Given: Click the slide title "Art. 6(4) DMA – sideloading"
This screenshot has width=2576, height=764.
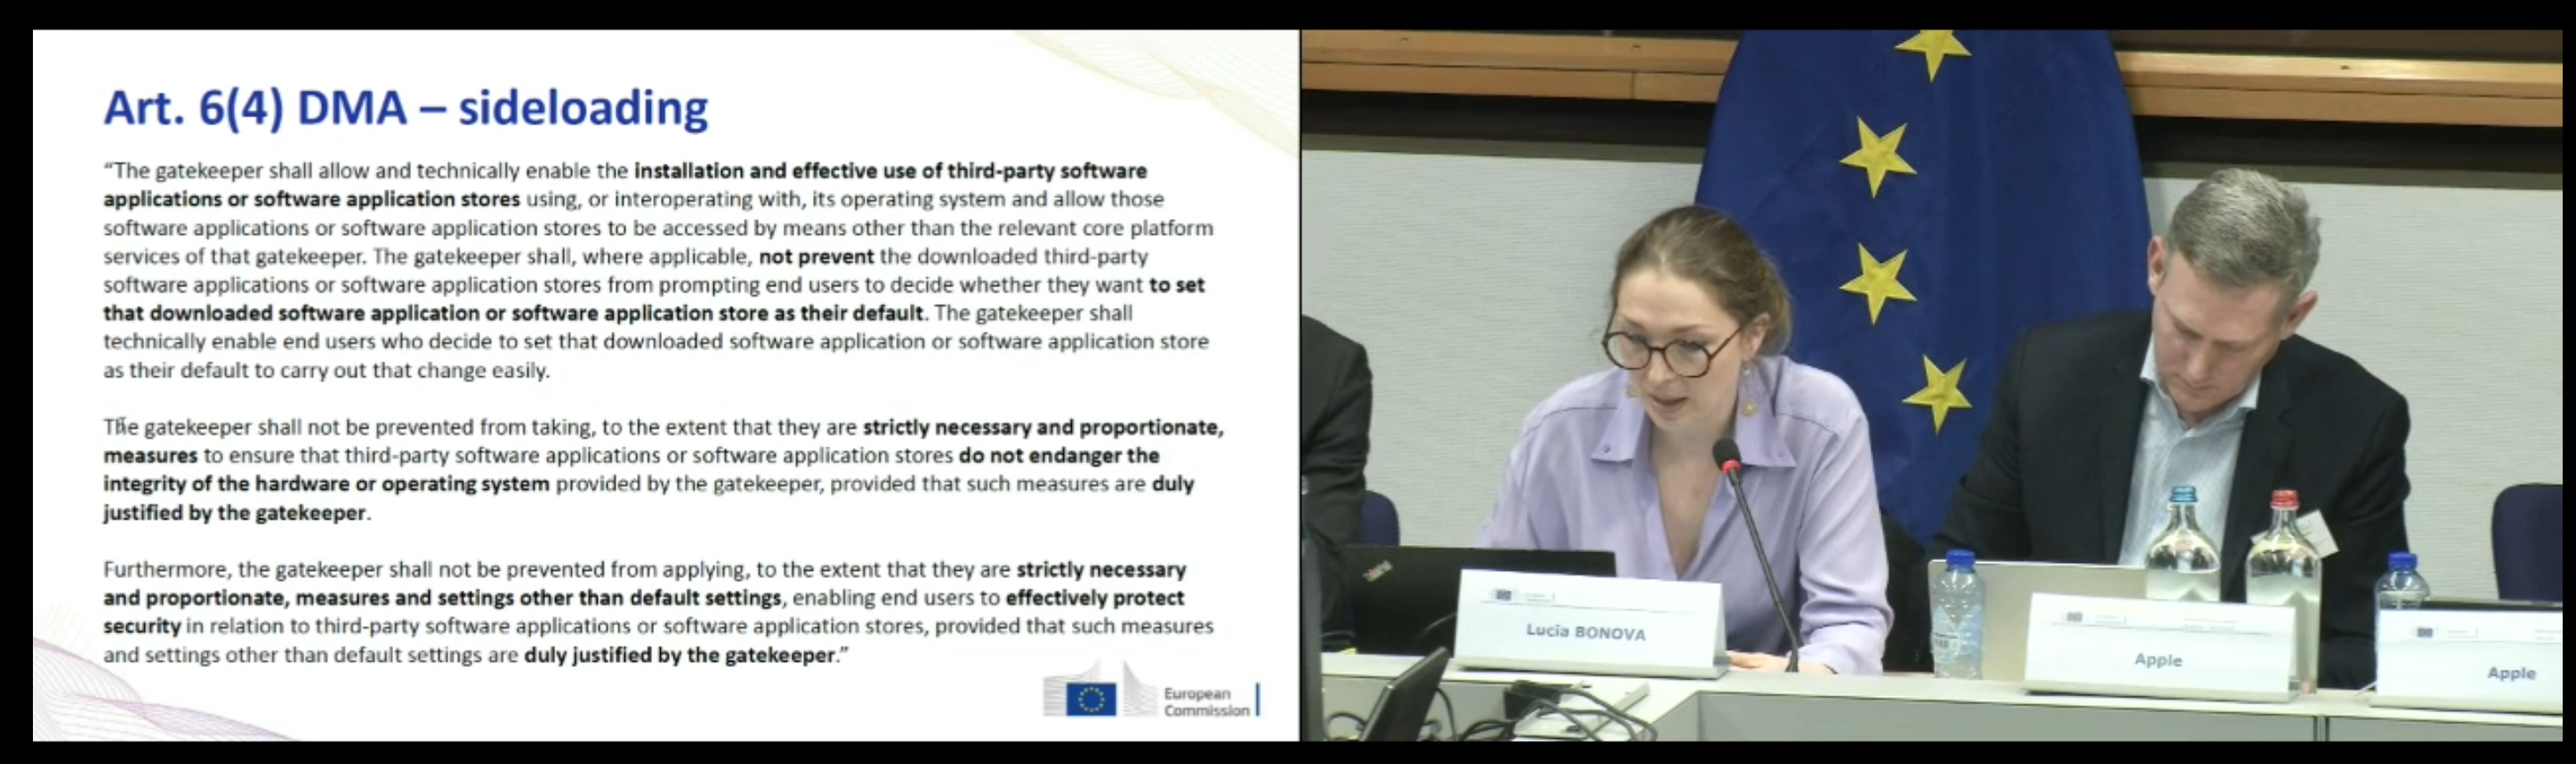Looking at the screenshot, I should tap(406, 108).
